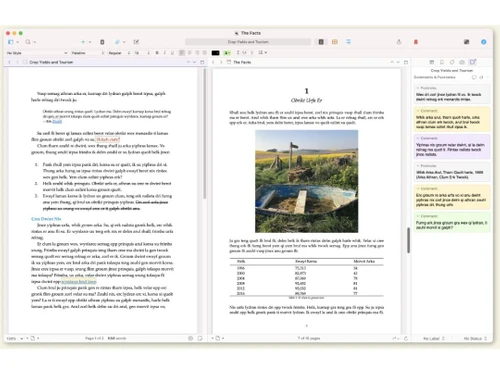The image size is (500, 375).
Task: Click the refresh icon in right editor footer
Action: pyautogui.click(x=406, y=338)
